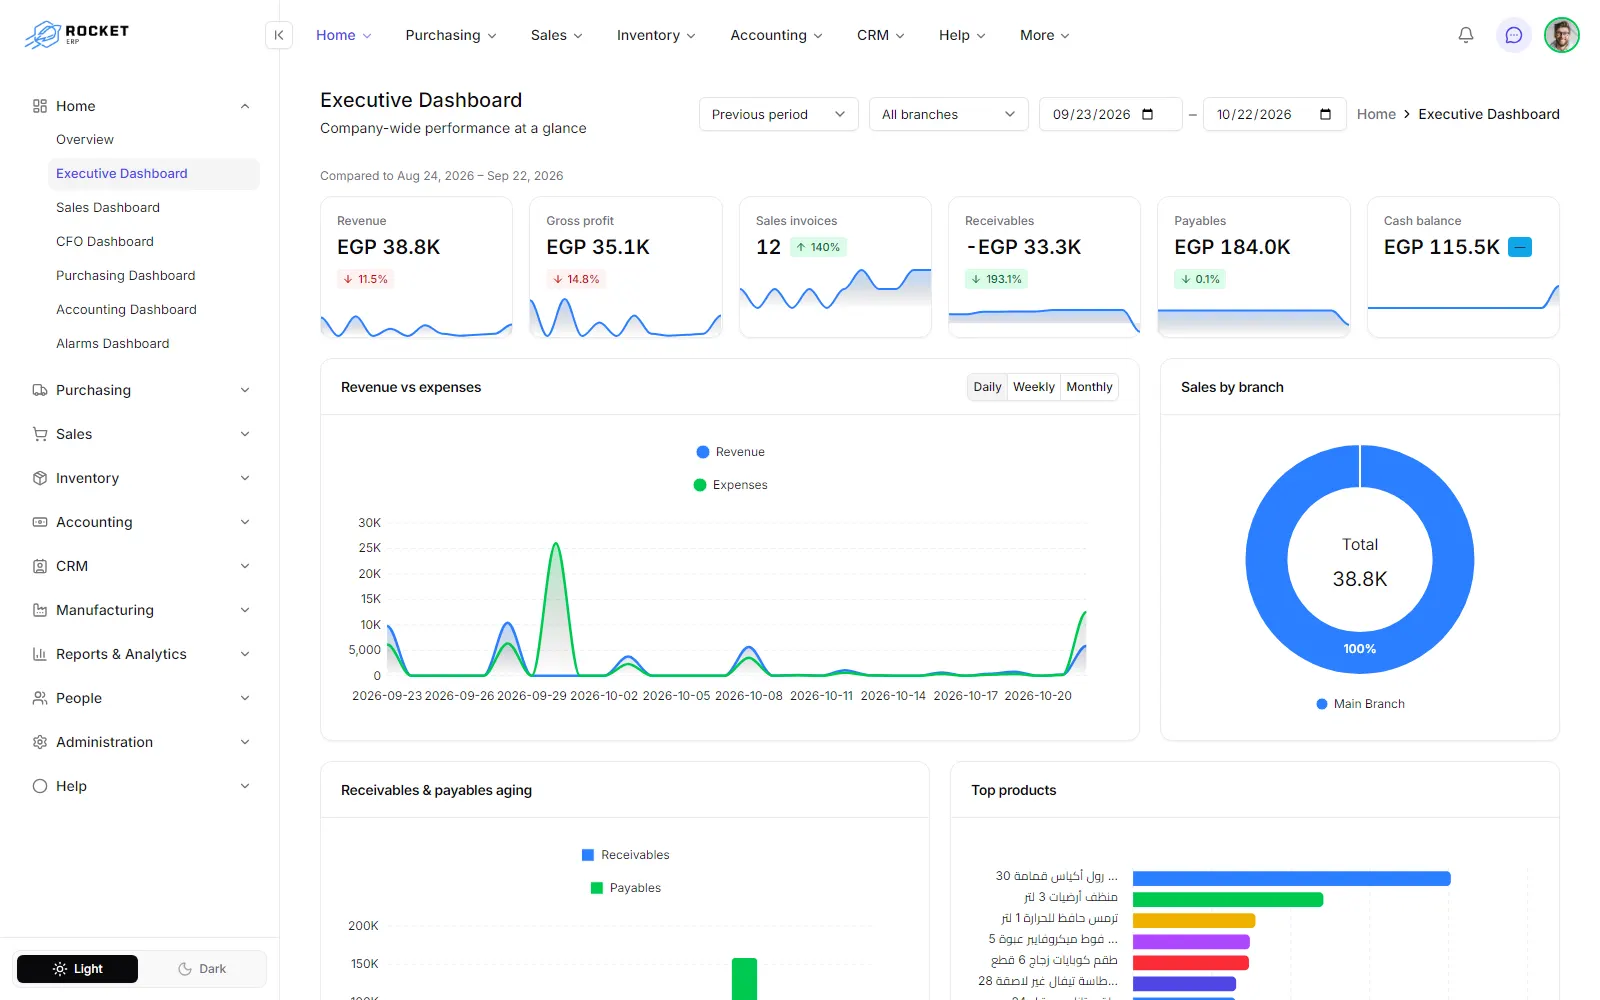Open the Sales menu in top navigation
The height and width of the screenshot is (1000, 1600).
(557, 35)
